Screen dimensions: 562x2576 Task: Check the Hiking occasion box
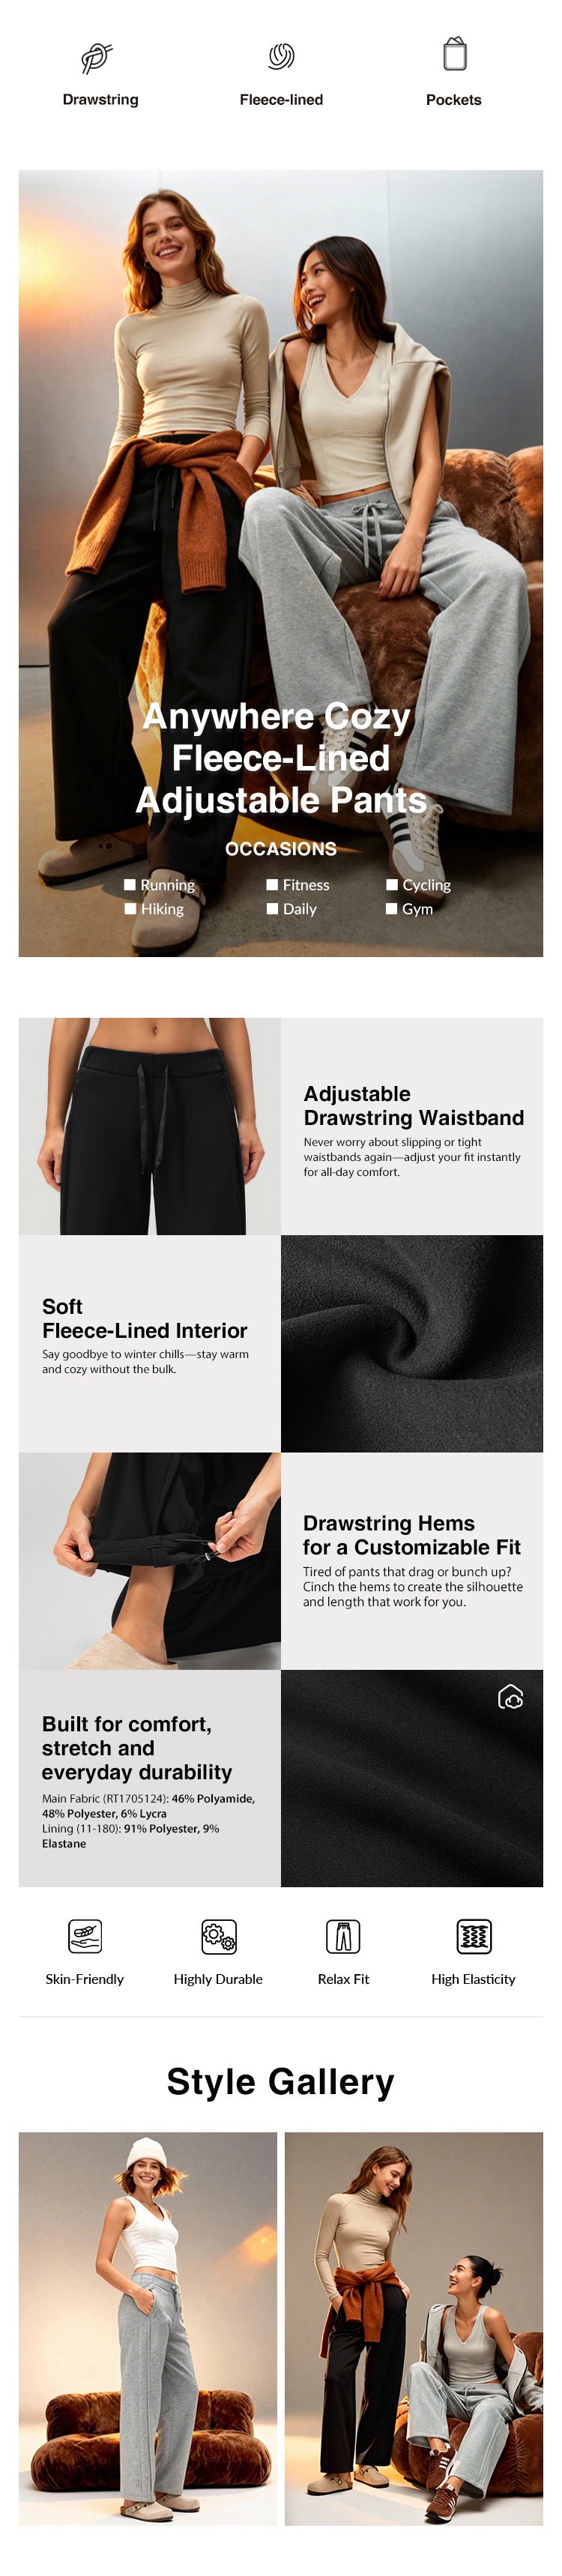[x=130, y=909]
